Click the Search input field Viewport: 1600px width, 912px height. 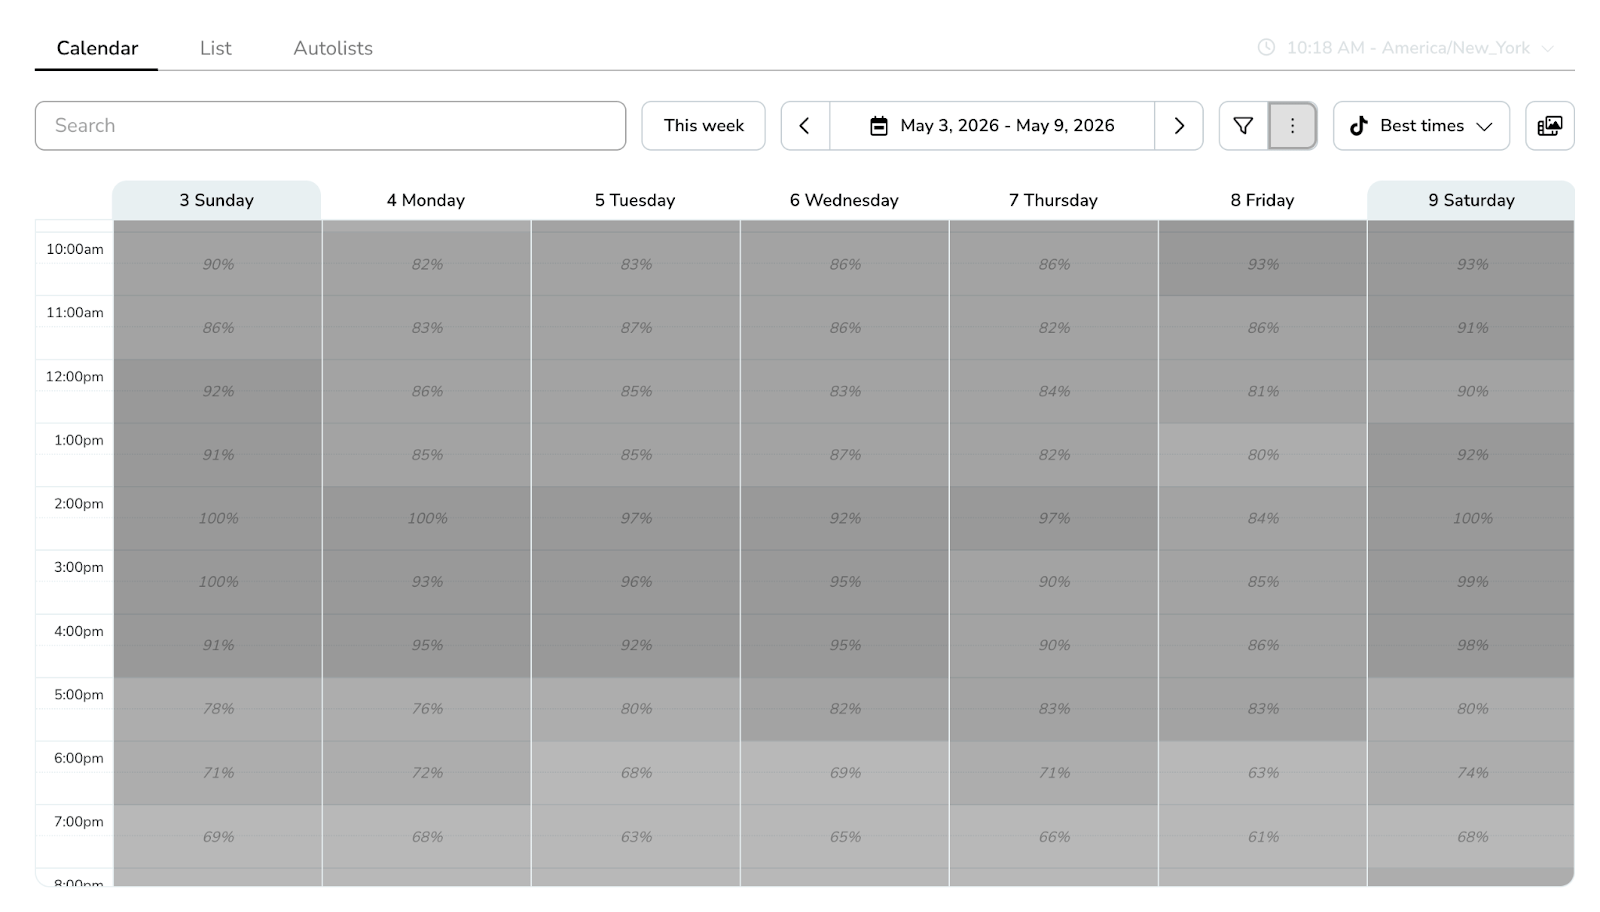pyautogui.click(x=330, y=126)
